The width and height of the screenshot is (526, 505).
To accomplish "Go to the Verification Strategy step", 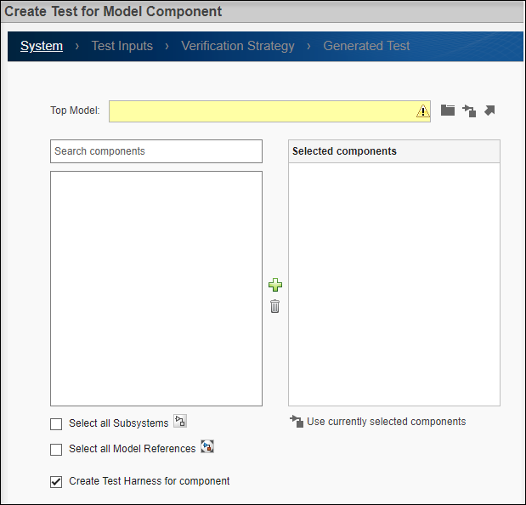I will pyautogui.click(x=238, y=46).
